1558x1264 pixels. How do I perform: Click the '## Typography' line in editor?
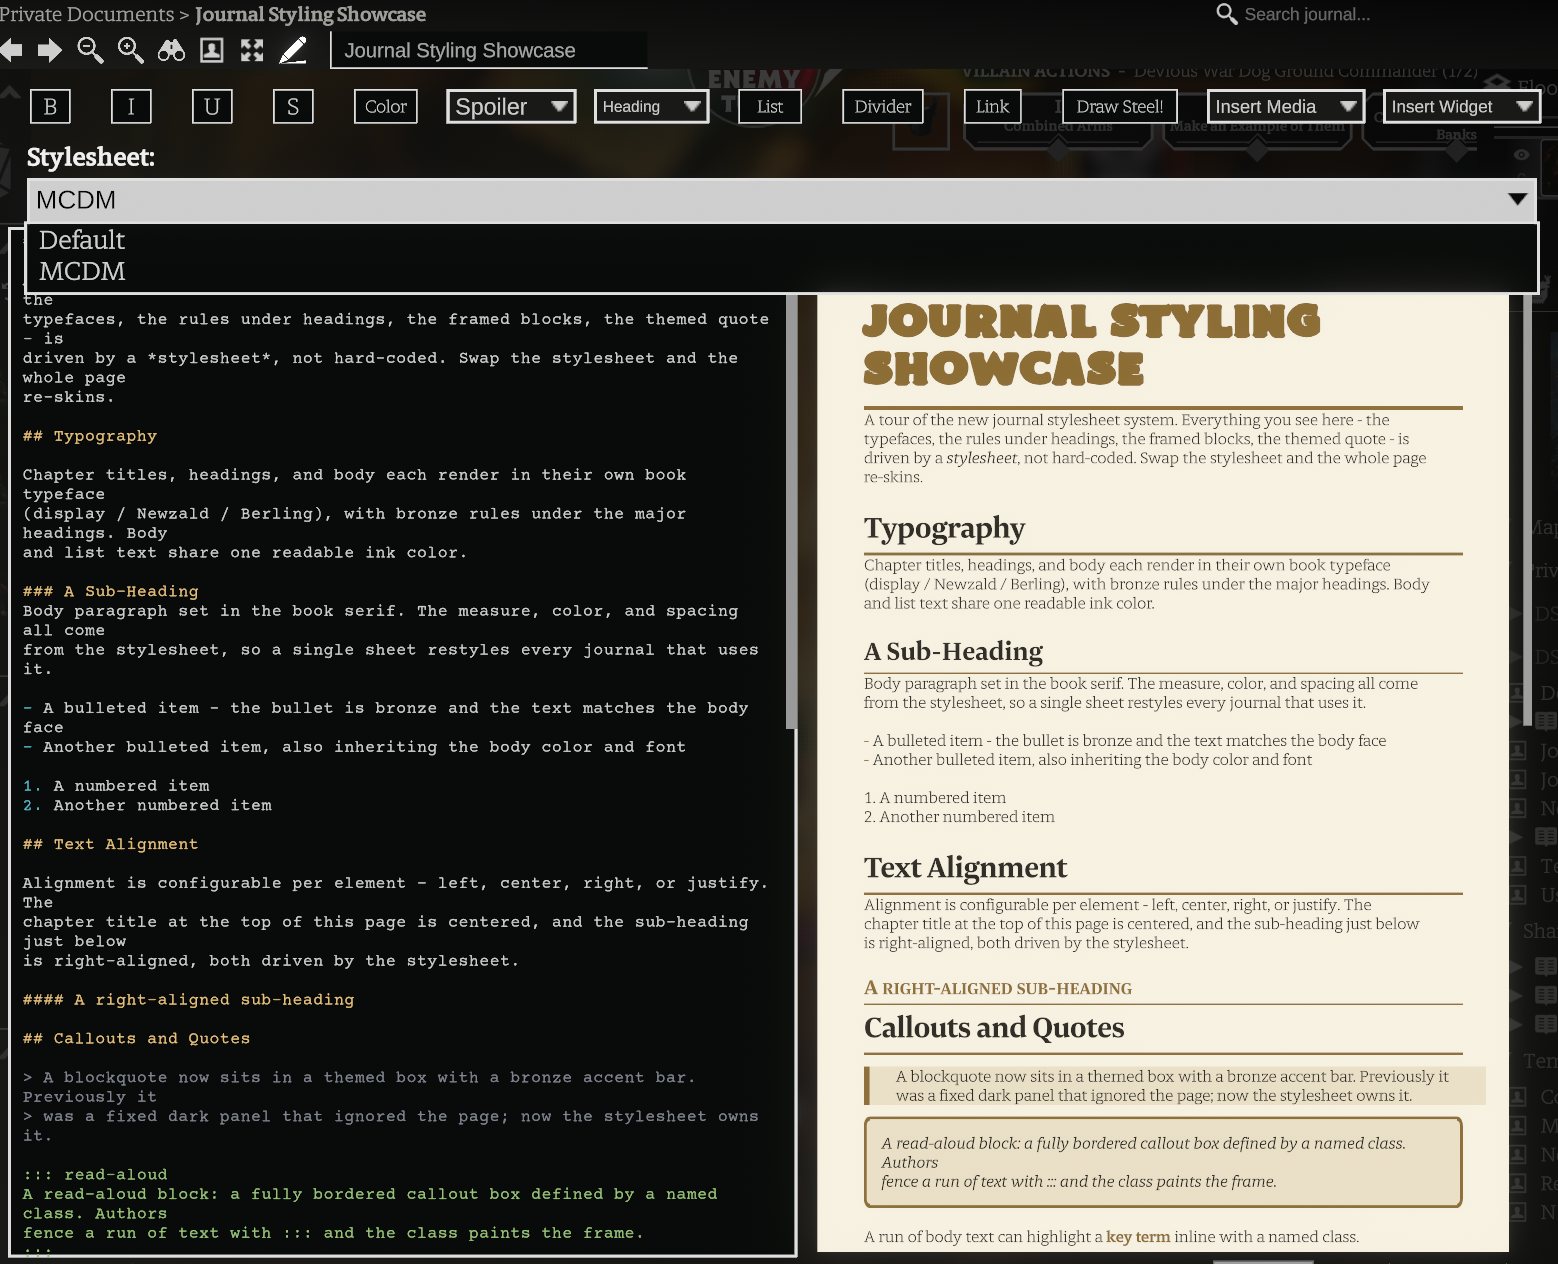click(x=90, y=436)
